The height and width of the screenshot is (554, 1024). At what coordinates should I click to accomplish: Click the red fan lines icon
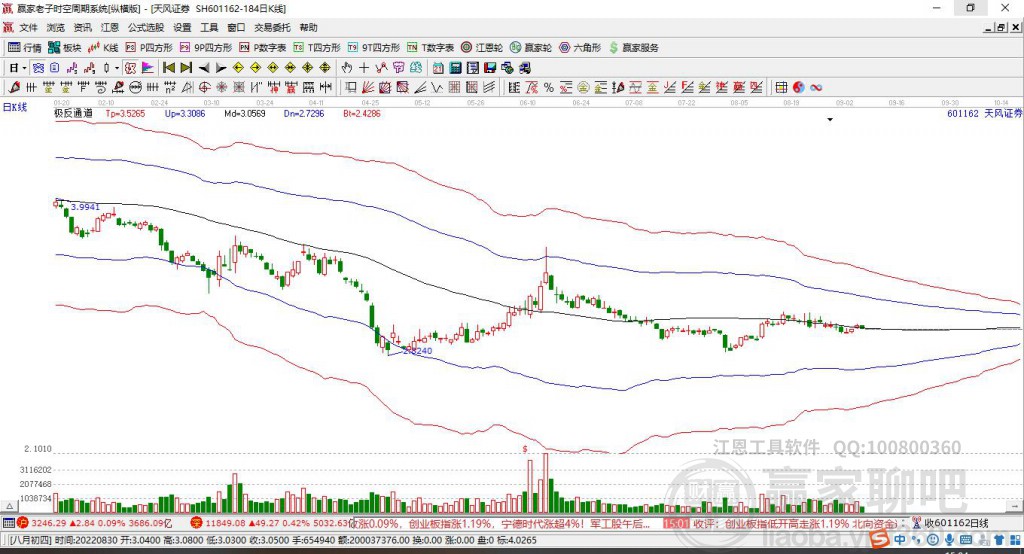[368, 88]
